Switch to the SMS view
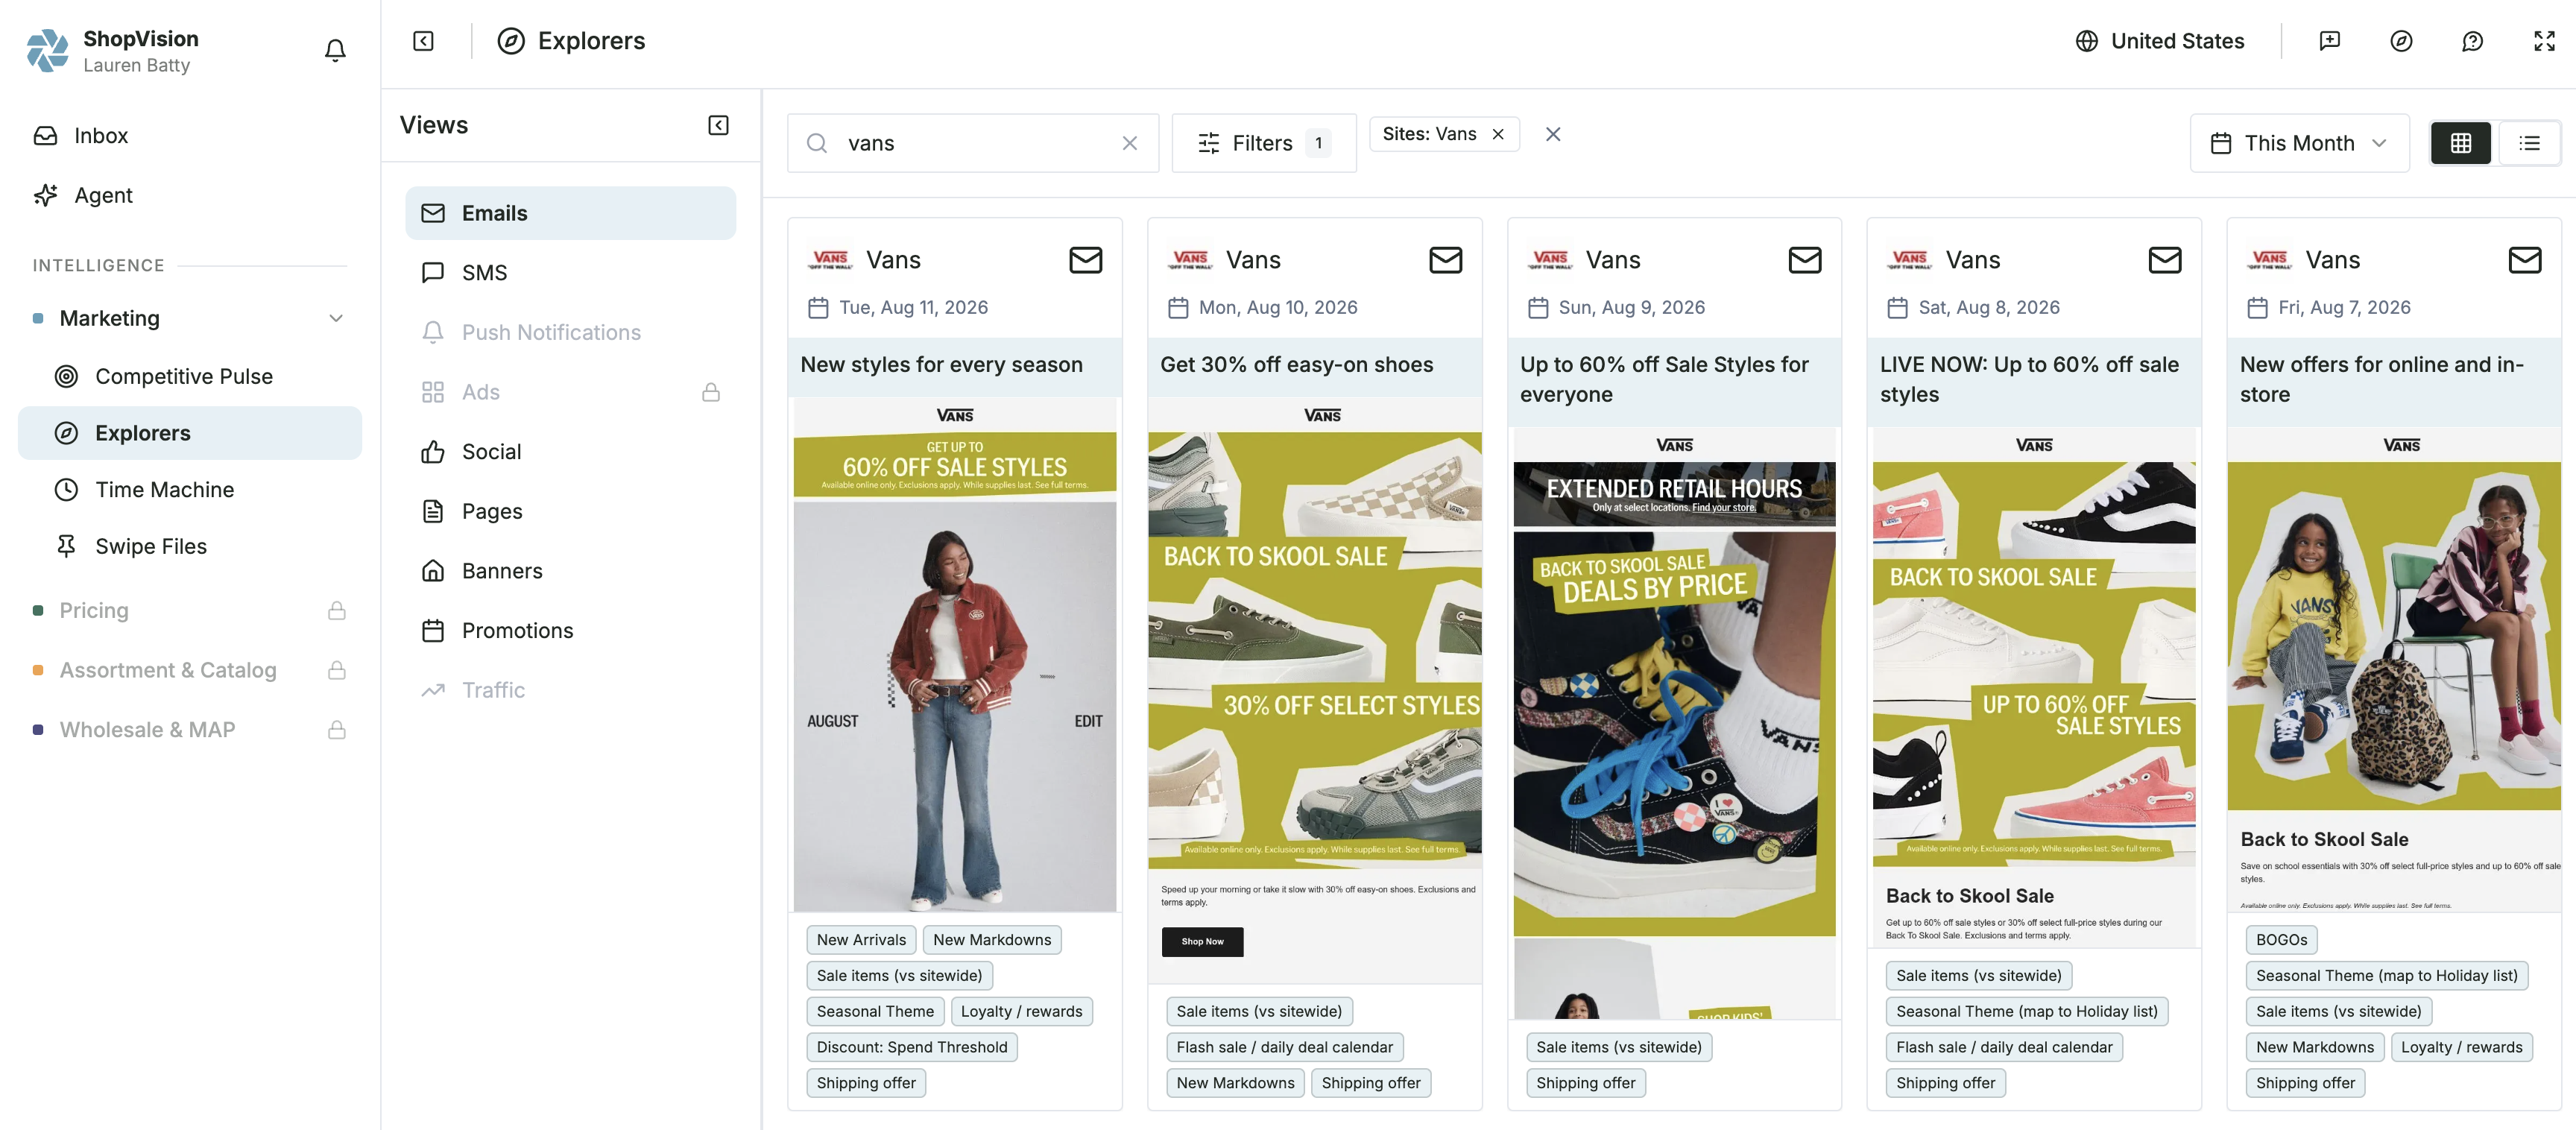The image size is (2576, 1130). [x=570, y=273]
